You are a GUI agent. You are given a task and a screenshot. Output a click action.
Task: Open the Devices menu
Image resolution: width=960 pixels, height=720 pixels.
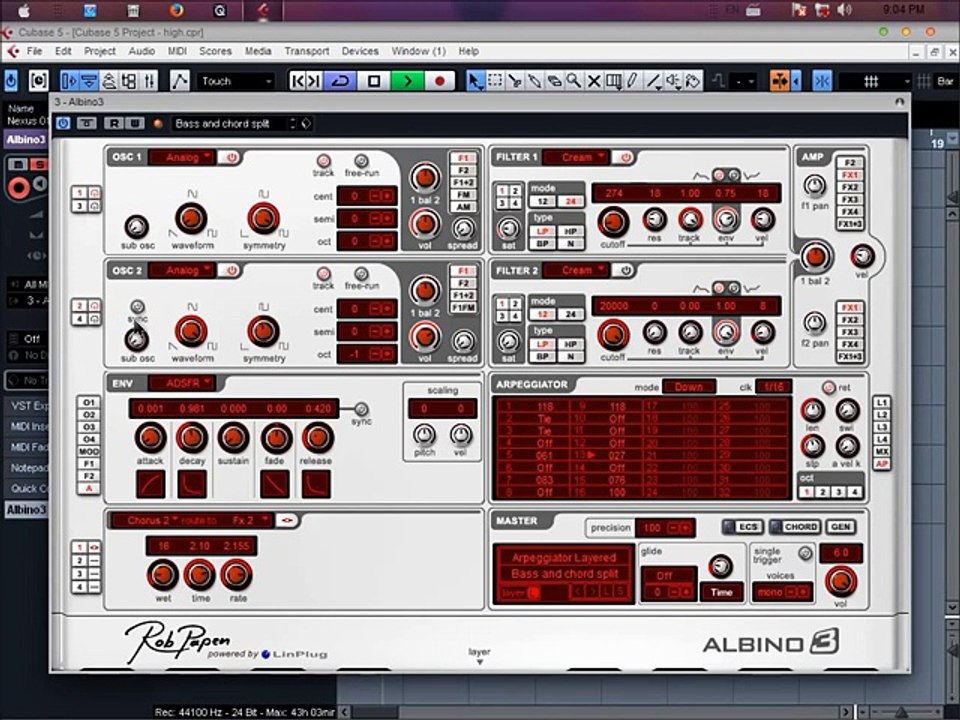360,51
